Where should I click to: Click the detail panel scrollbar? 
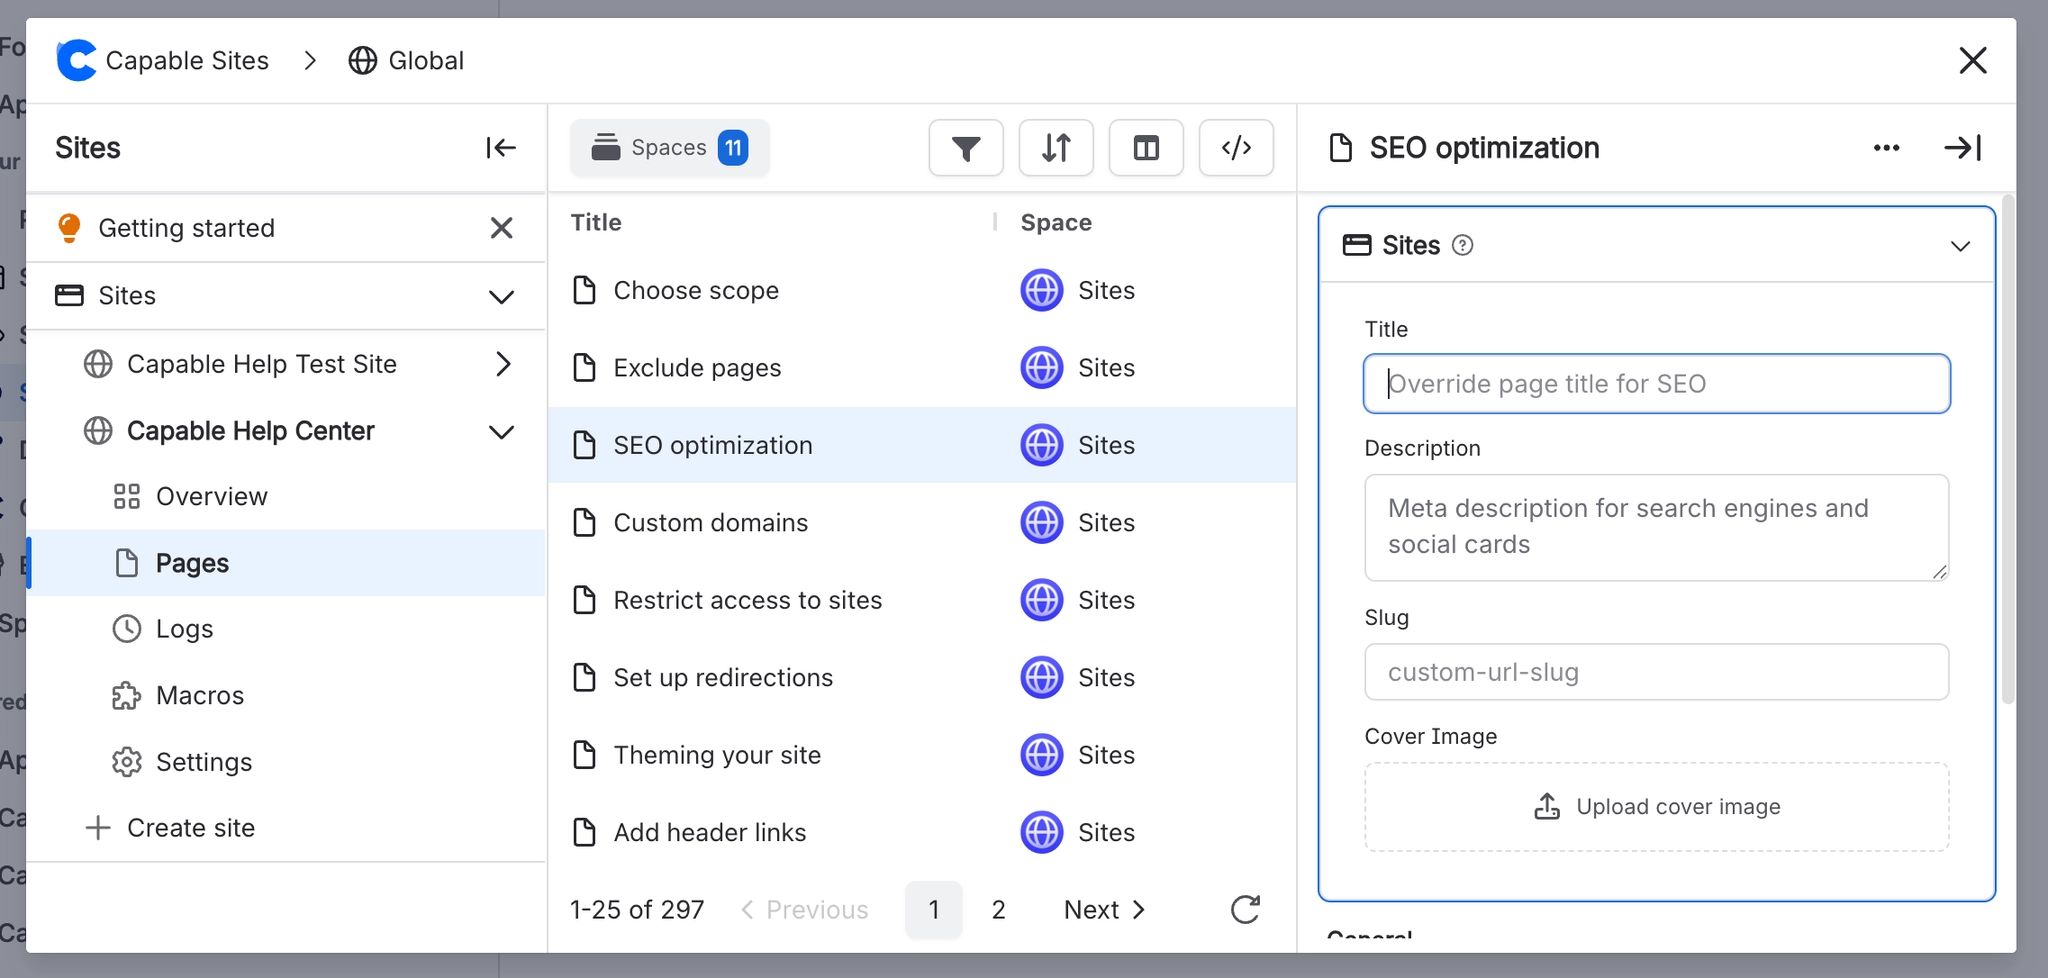pos(2008,450)
